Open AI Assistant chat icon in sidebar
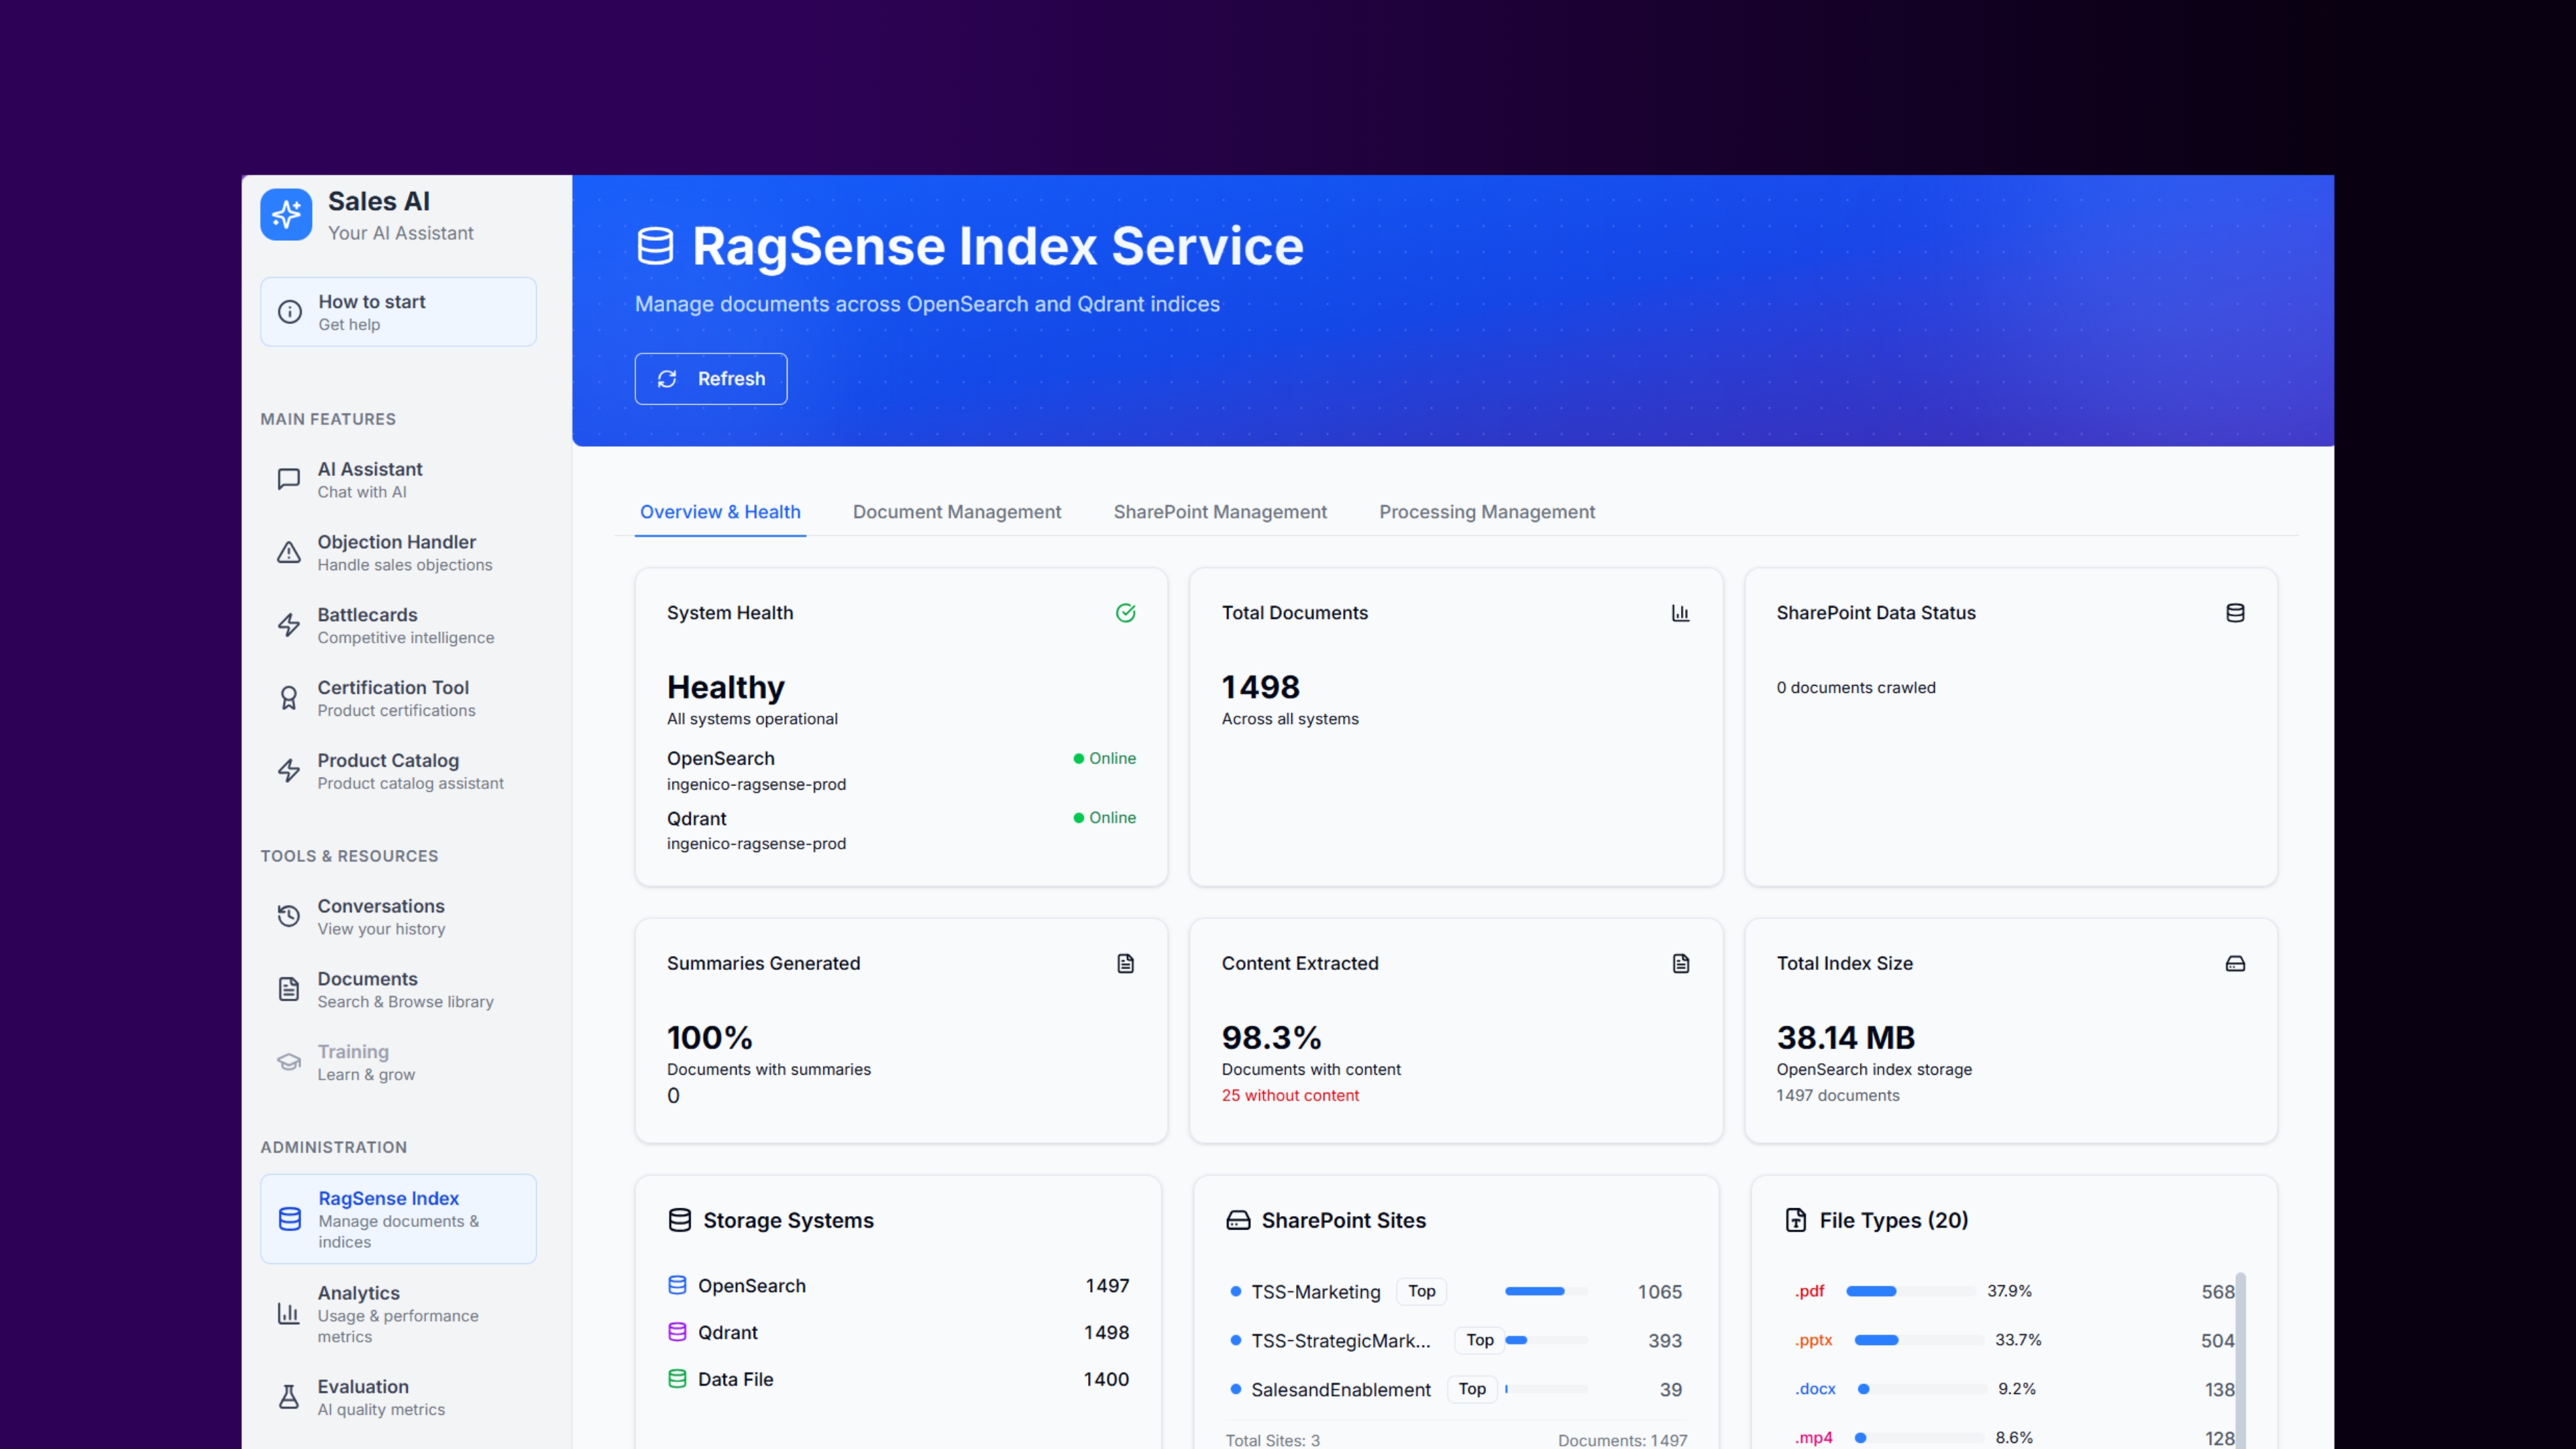 [x=289, y=479]
